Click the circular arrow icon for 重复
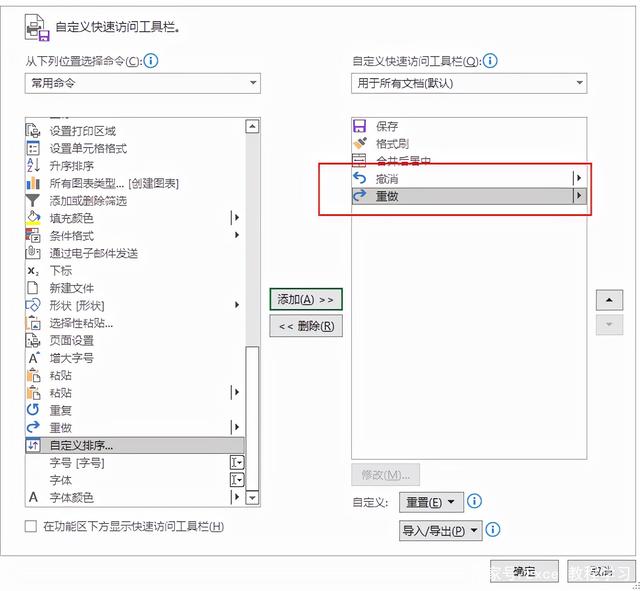Image resolution: width=640 pixels, height=591 pixels. pyautogui.click(x=33, y=410)
